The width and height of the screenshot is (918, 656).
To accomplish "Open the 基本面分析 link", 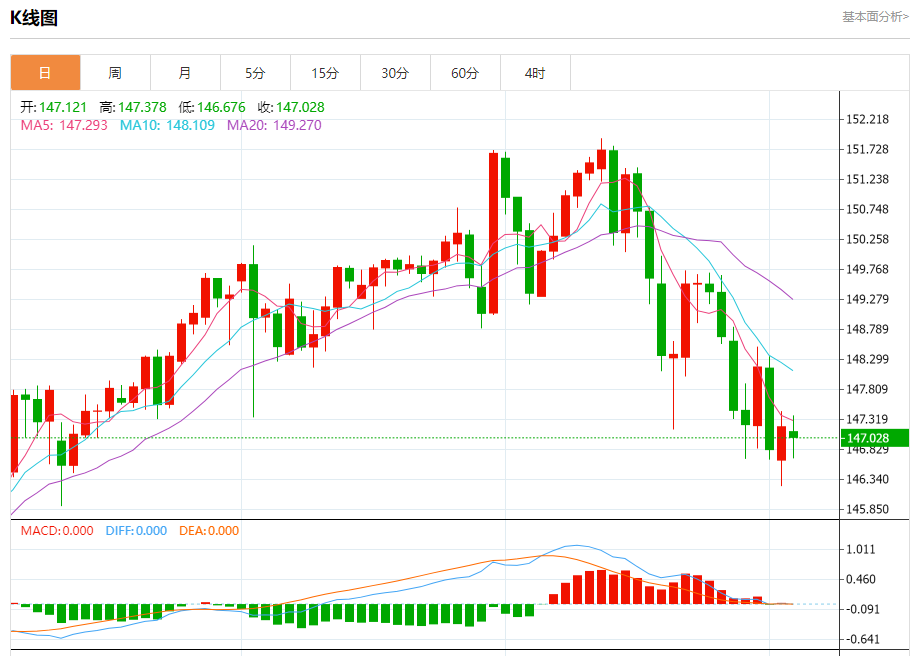I will tap(875, 17).
